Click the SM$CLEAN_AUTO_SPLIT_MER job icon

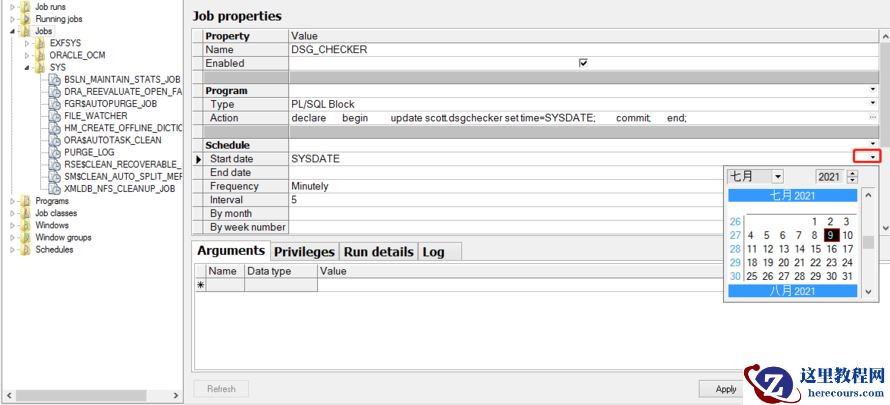[x=54, y=176]
